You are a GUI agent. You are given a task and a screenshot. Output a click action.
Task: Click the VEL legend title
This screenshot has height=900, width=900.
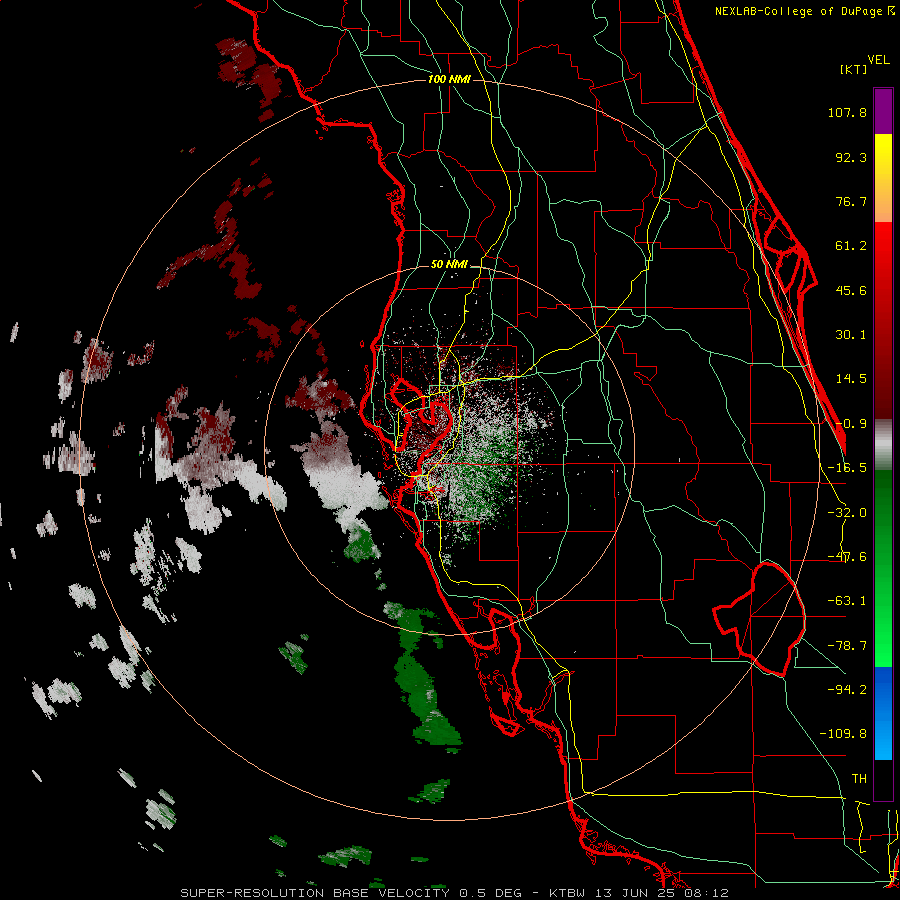coord(878,60)
